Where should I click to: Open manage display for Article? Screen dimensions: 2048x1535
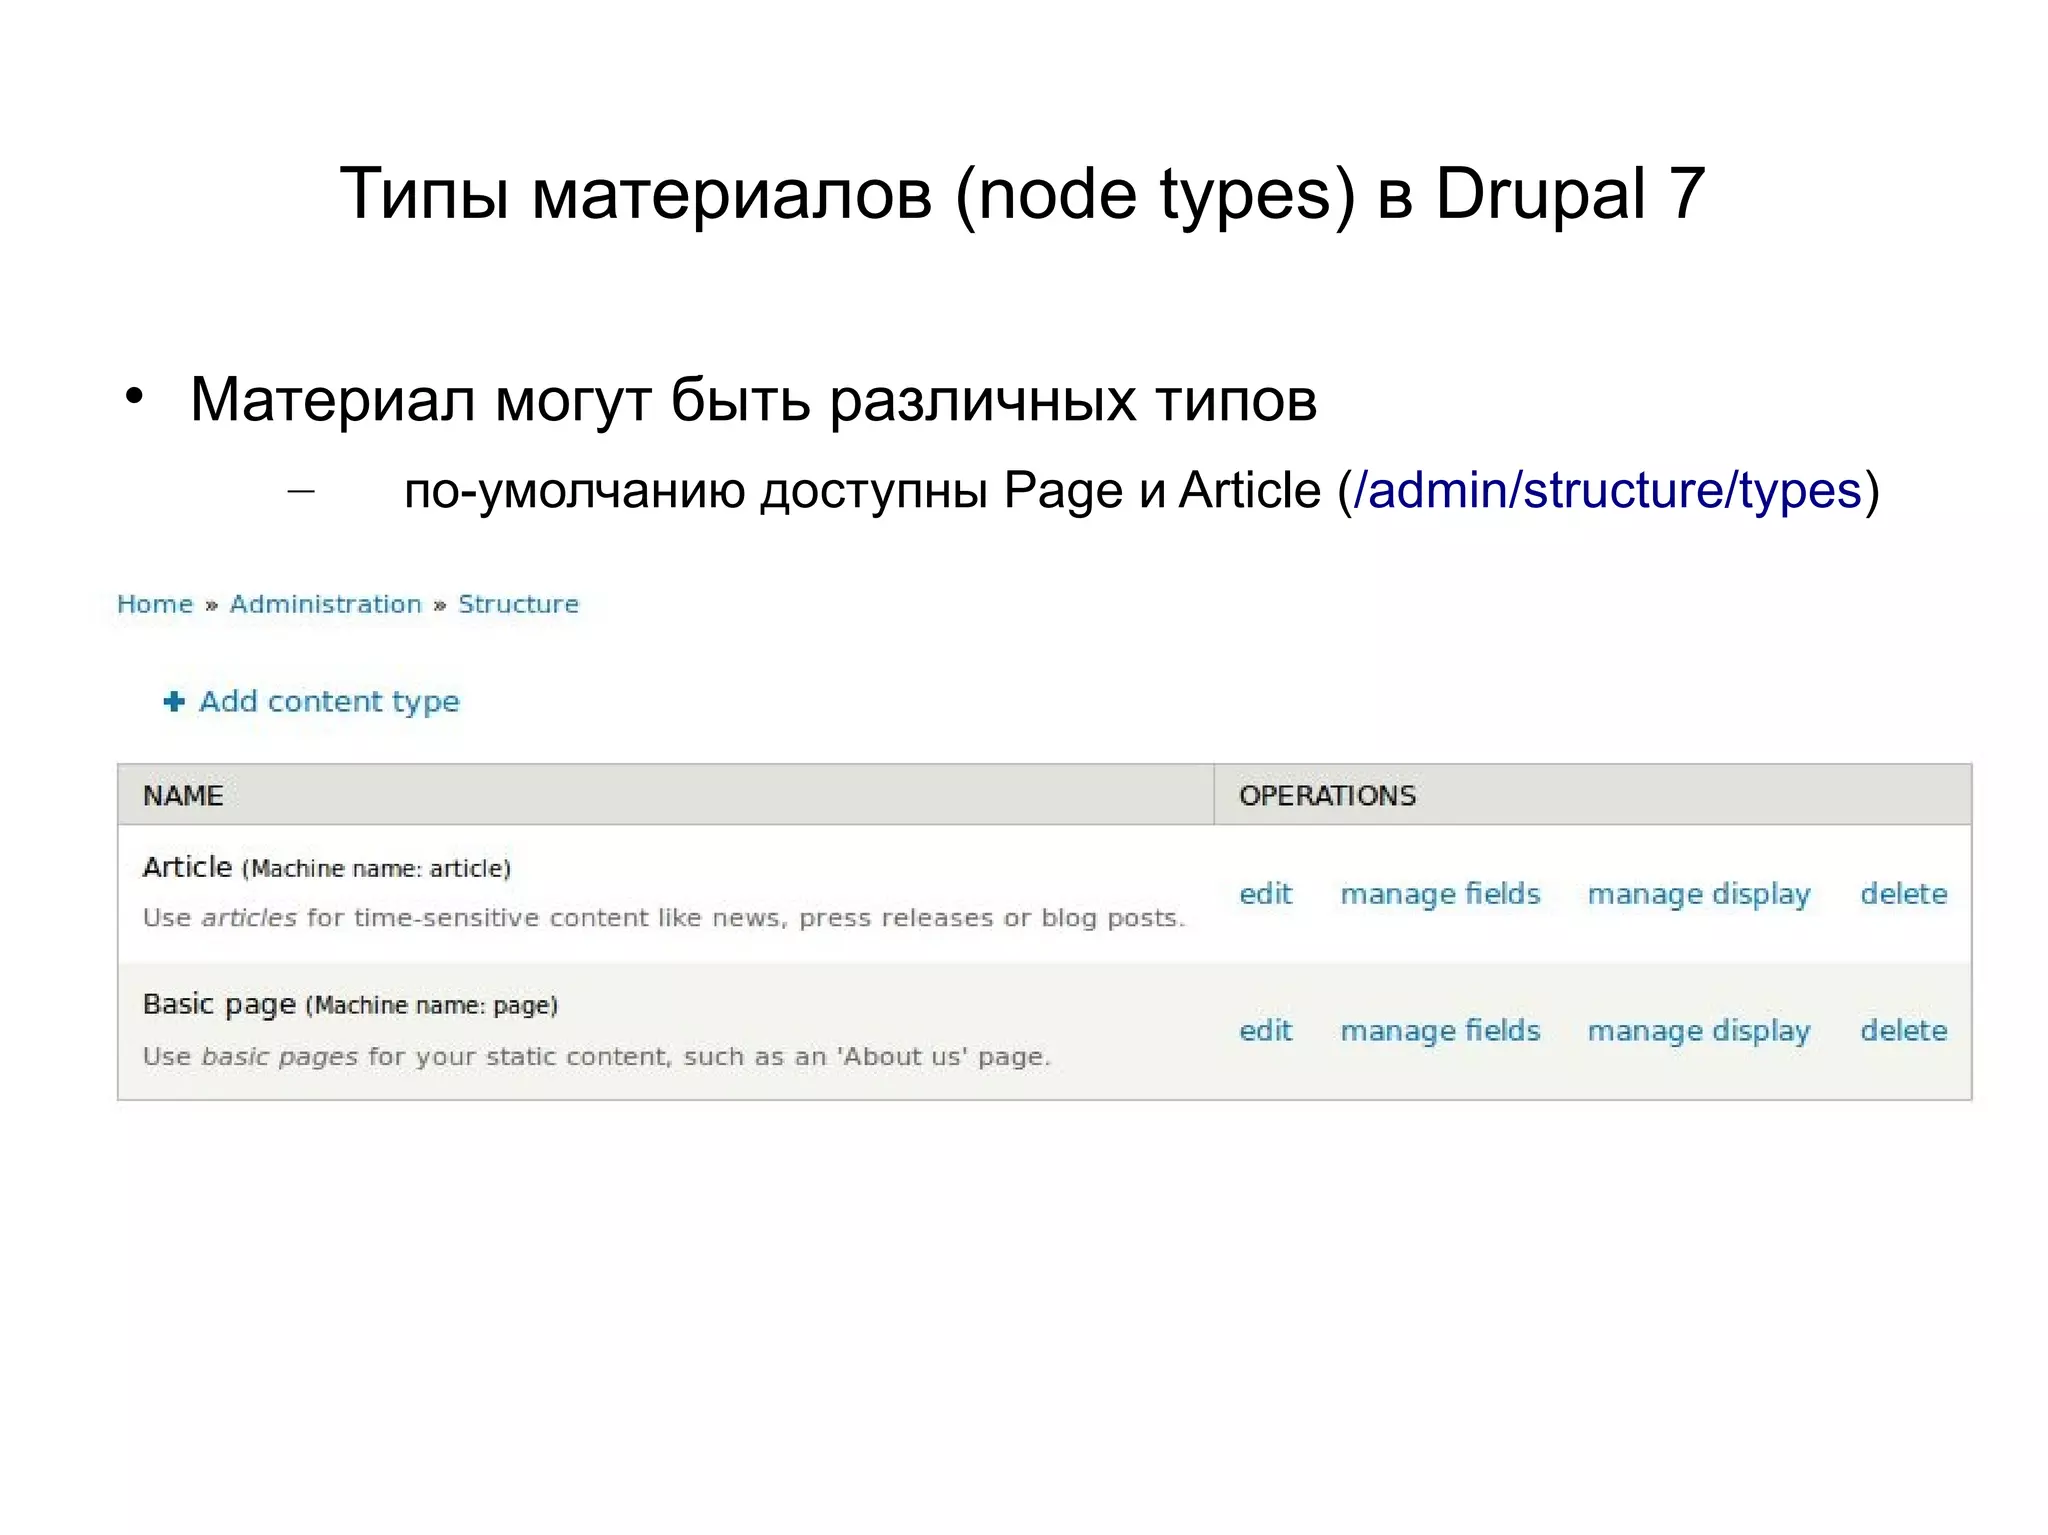coord(1698,894)
